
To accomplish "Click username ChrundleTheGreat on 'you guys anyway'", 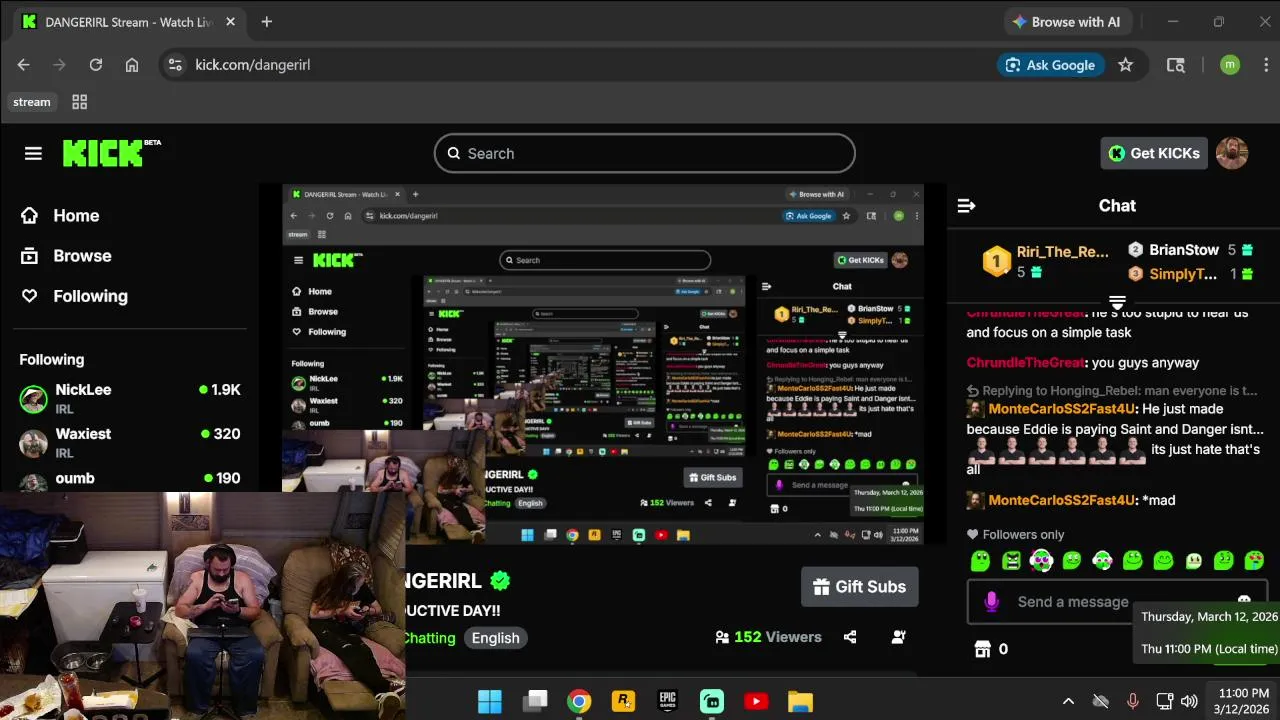I will coord(1026,363).
